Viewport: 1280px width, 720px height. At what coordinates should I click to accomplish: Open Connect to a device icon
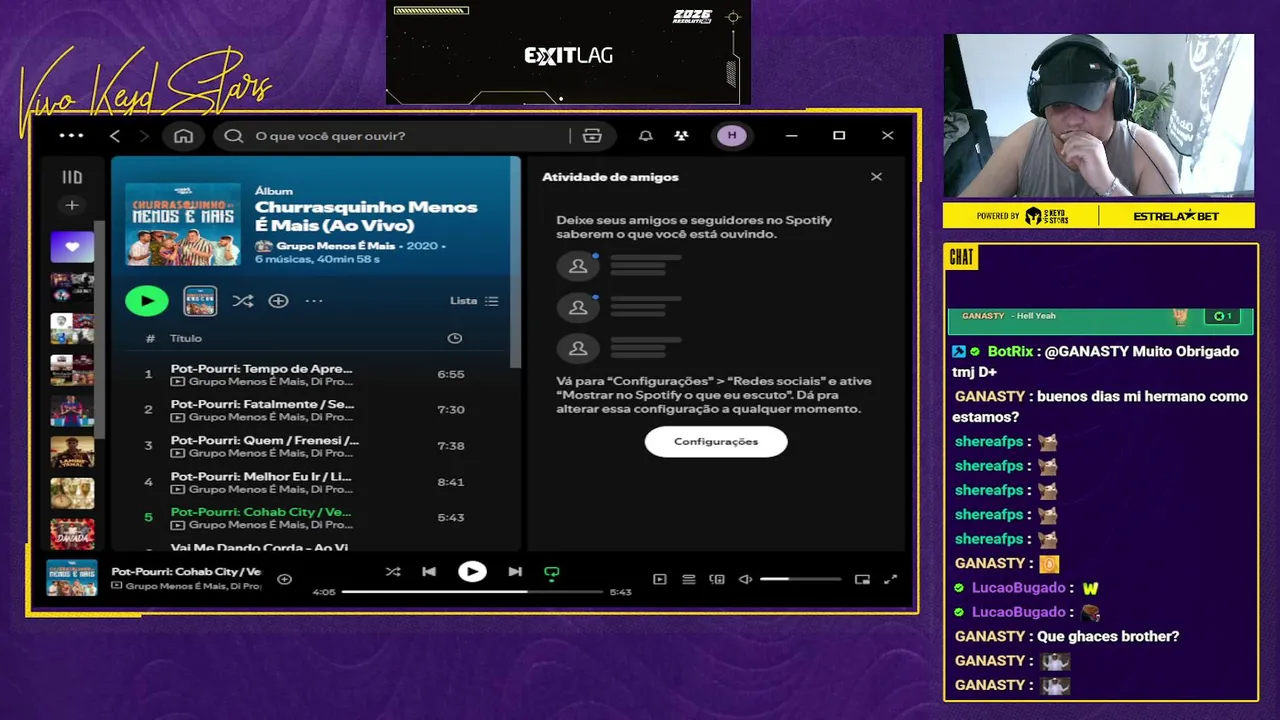coord(717,579)
